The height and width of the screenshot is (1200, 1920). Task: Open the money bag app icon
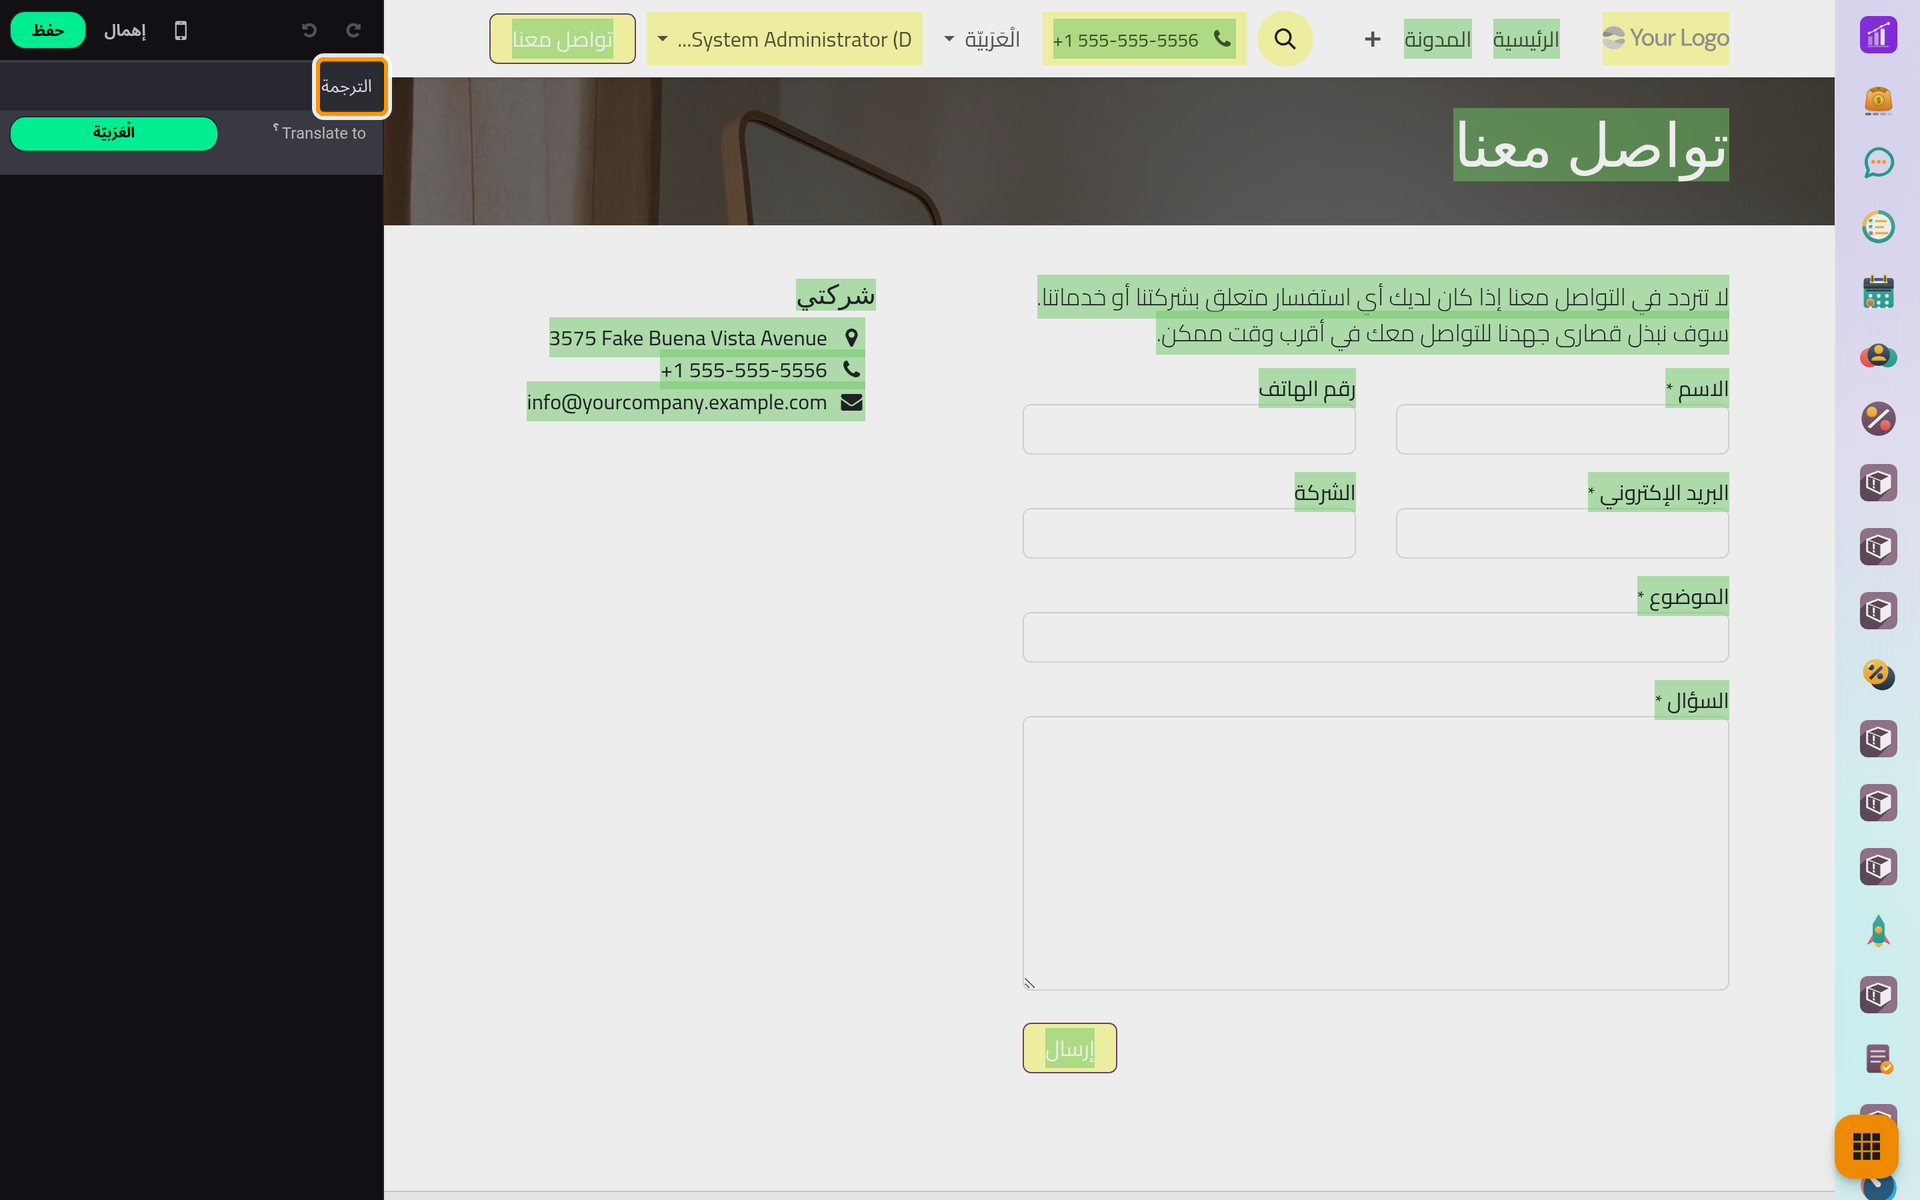pyautogui.click(x=1878, y=99)
